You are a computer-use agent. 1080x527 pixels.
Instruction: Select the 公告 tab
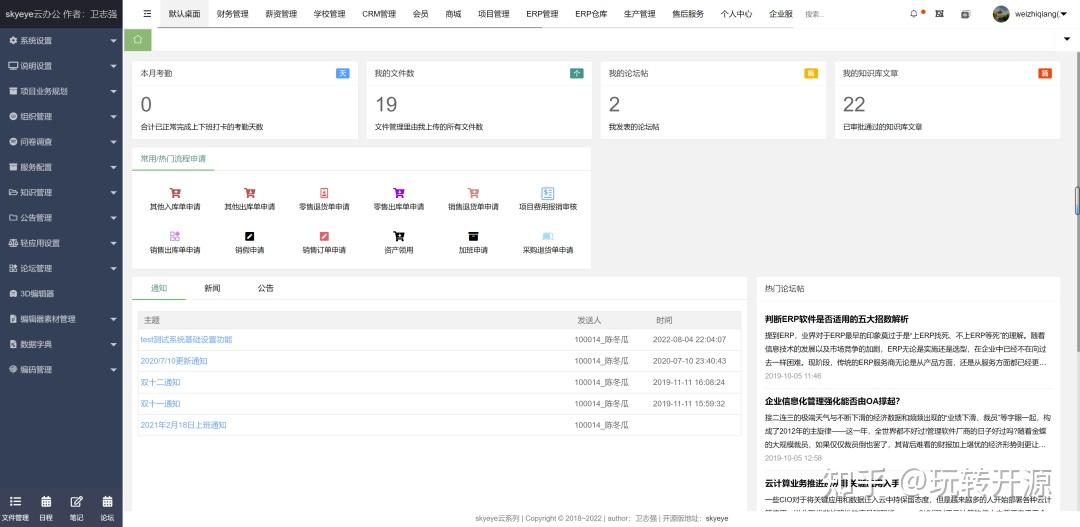point(265,288)
